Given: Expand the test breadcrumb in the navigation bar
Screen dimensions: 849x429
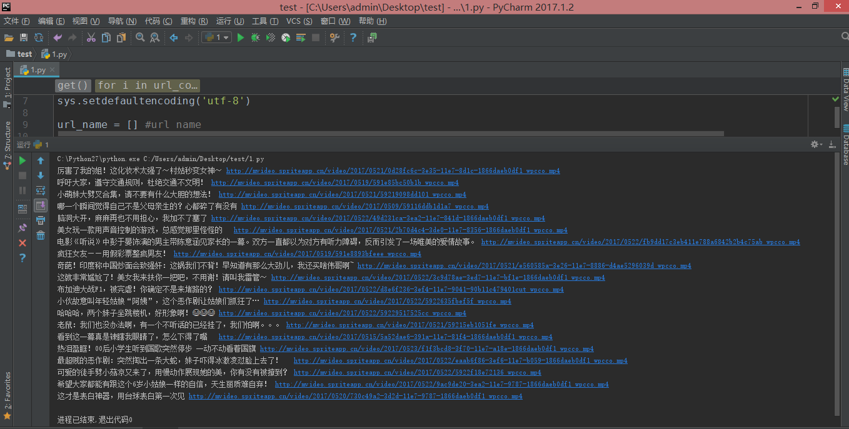Looking at the screenshot, I should click(x=20, y=54).
